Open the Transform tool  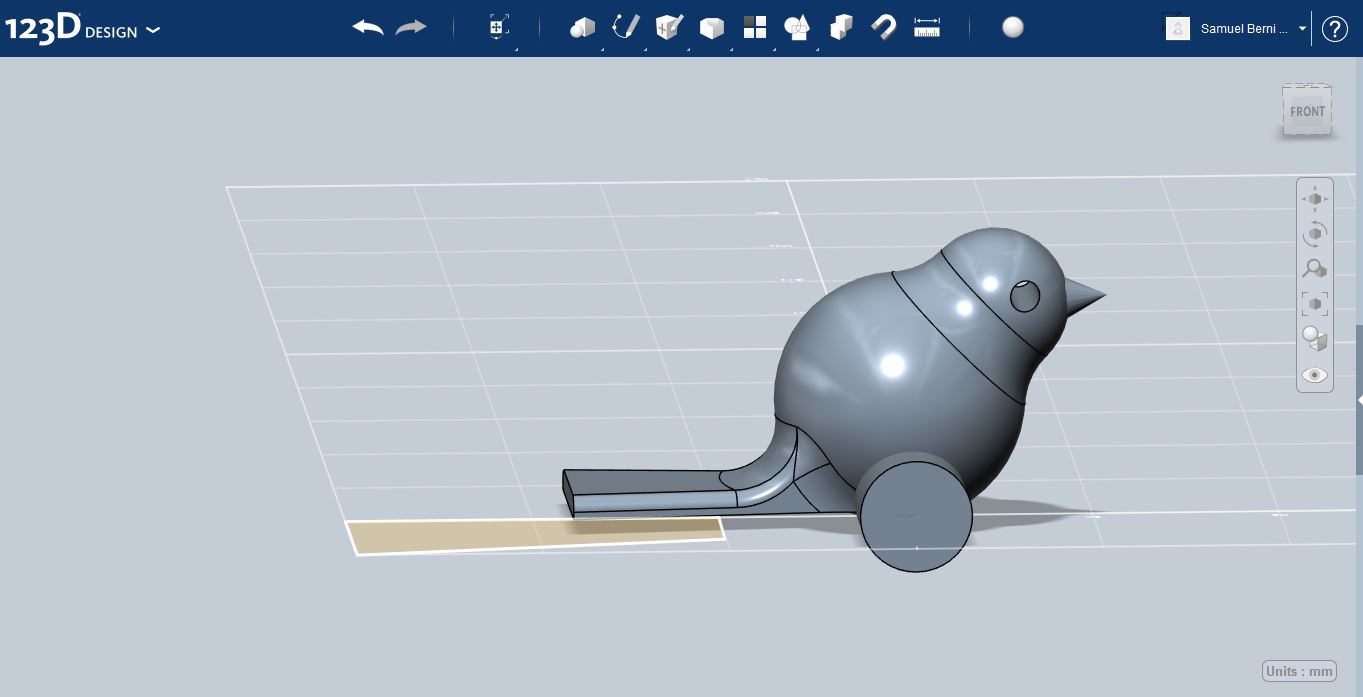pos(499,27)
